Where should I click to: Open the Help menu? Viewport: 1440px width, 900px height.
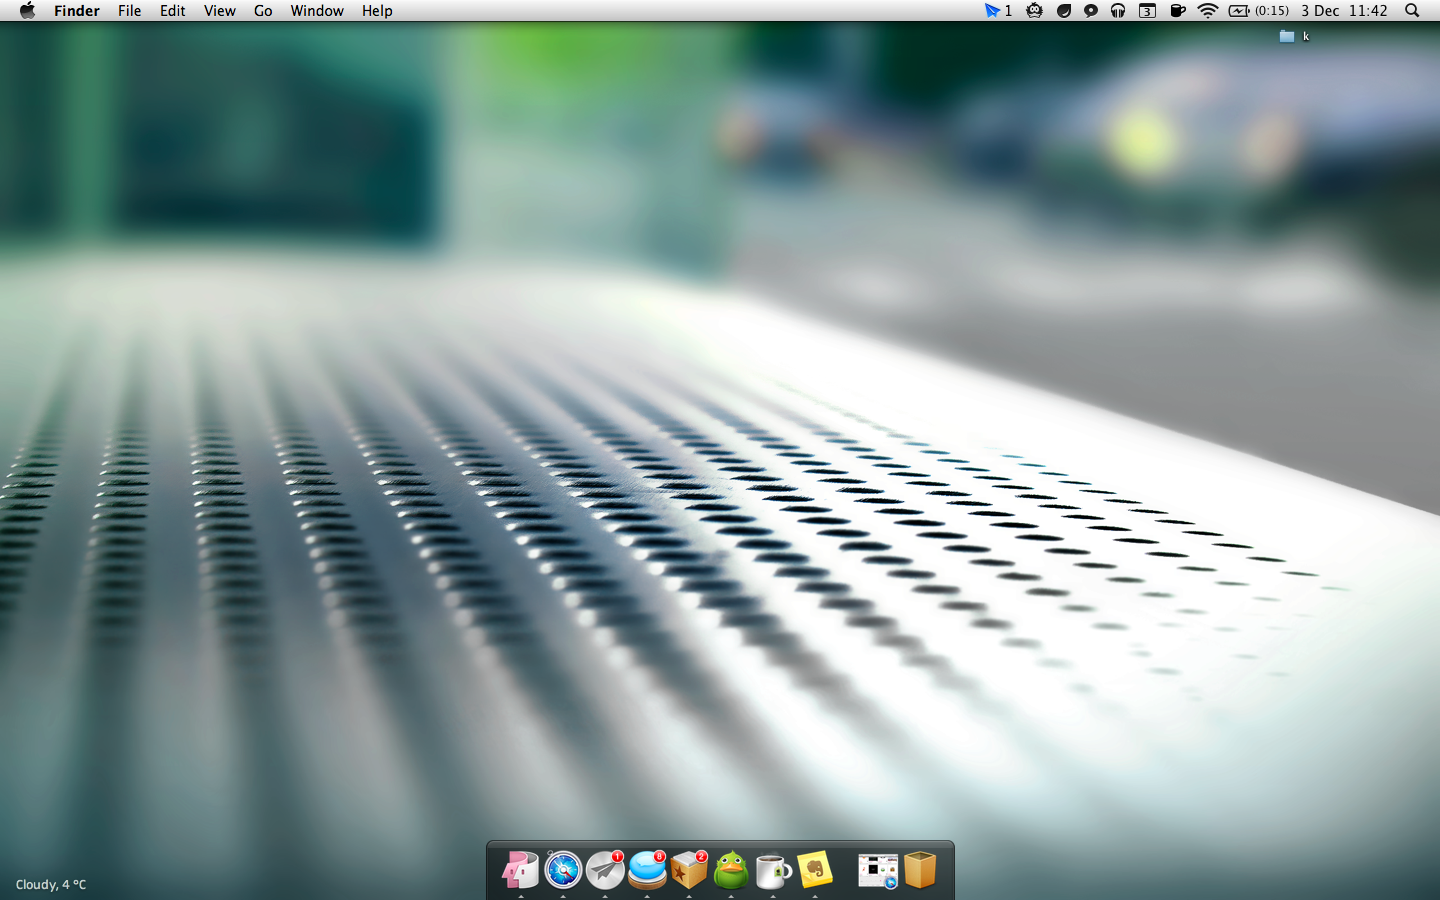click(377, 11)
